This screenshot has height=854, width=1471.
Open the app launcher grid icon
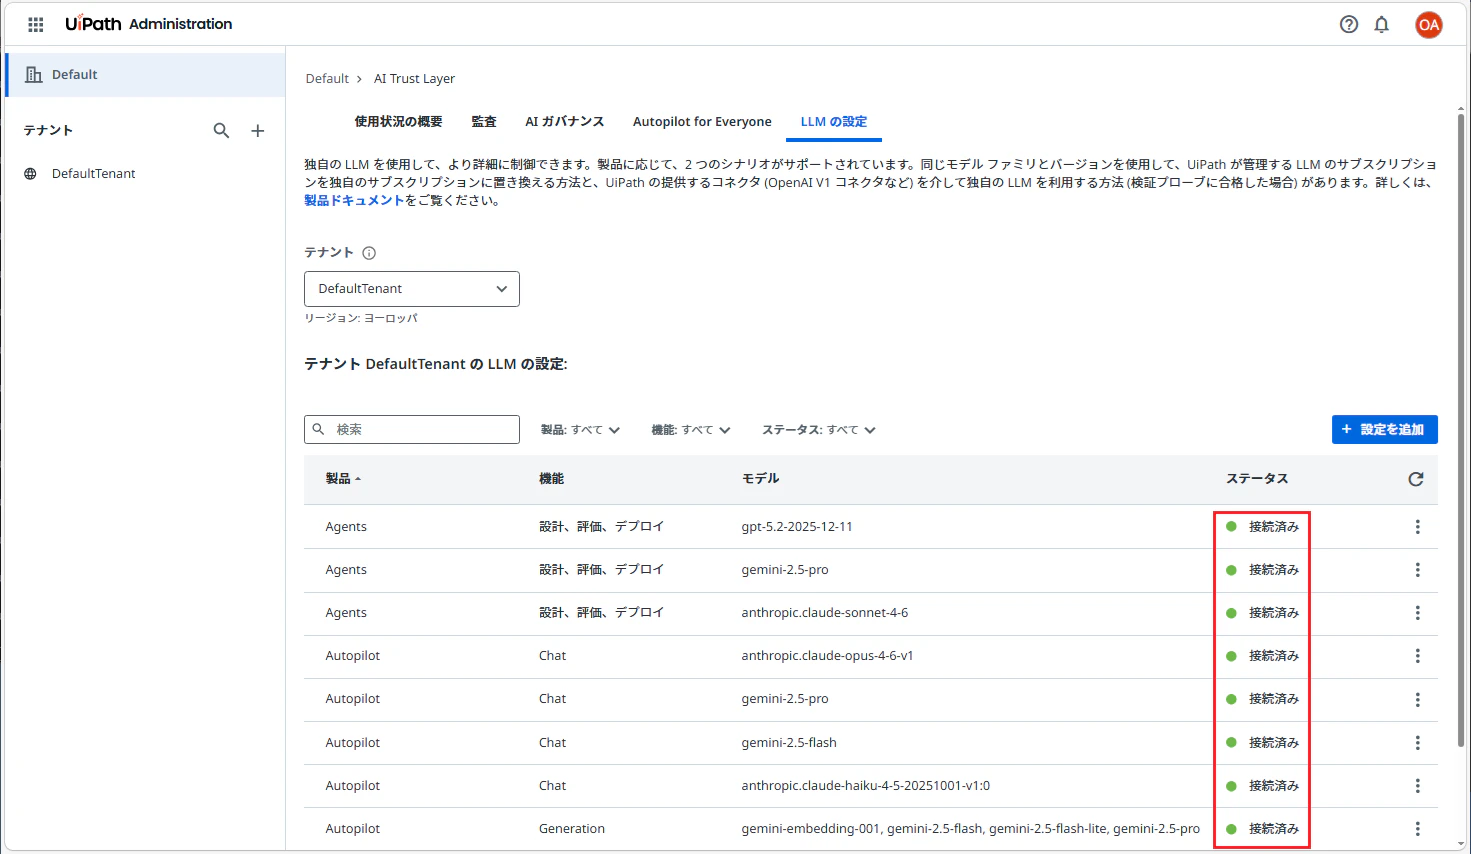[x=36, y=24]
